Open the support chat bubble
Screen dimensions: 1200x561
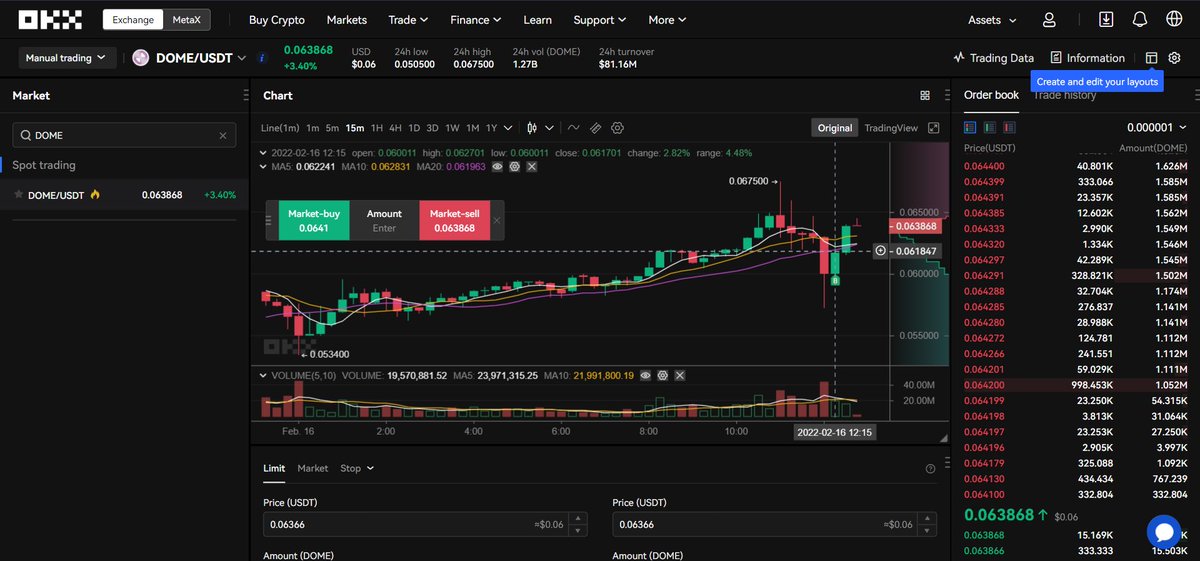(1164, 531)
